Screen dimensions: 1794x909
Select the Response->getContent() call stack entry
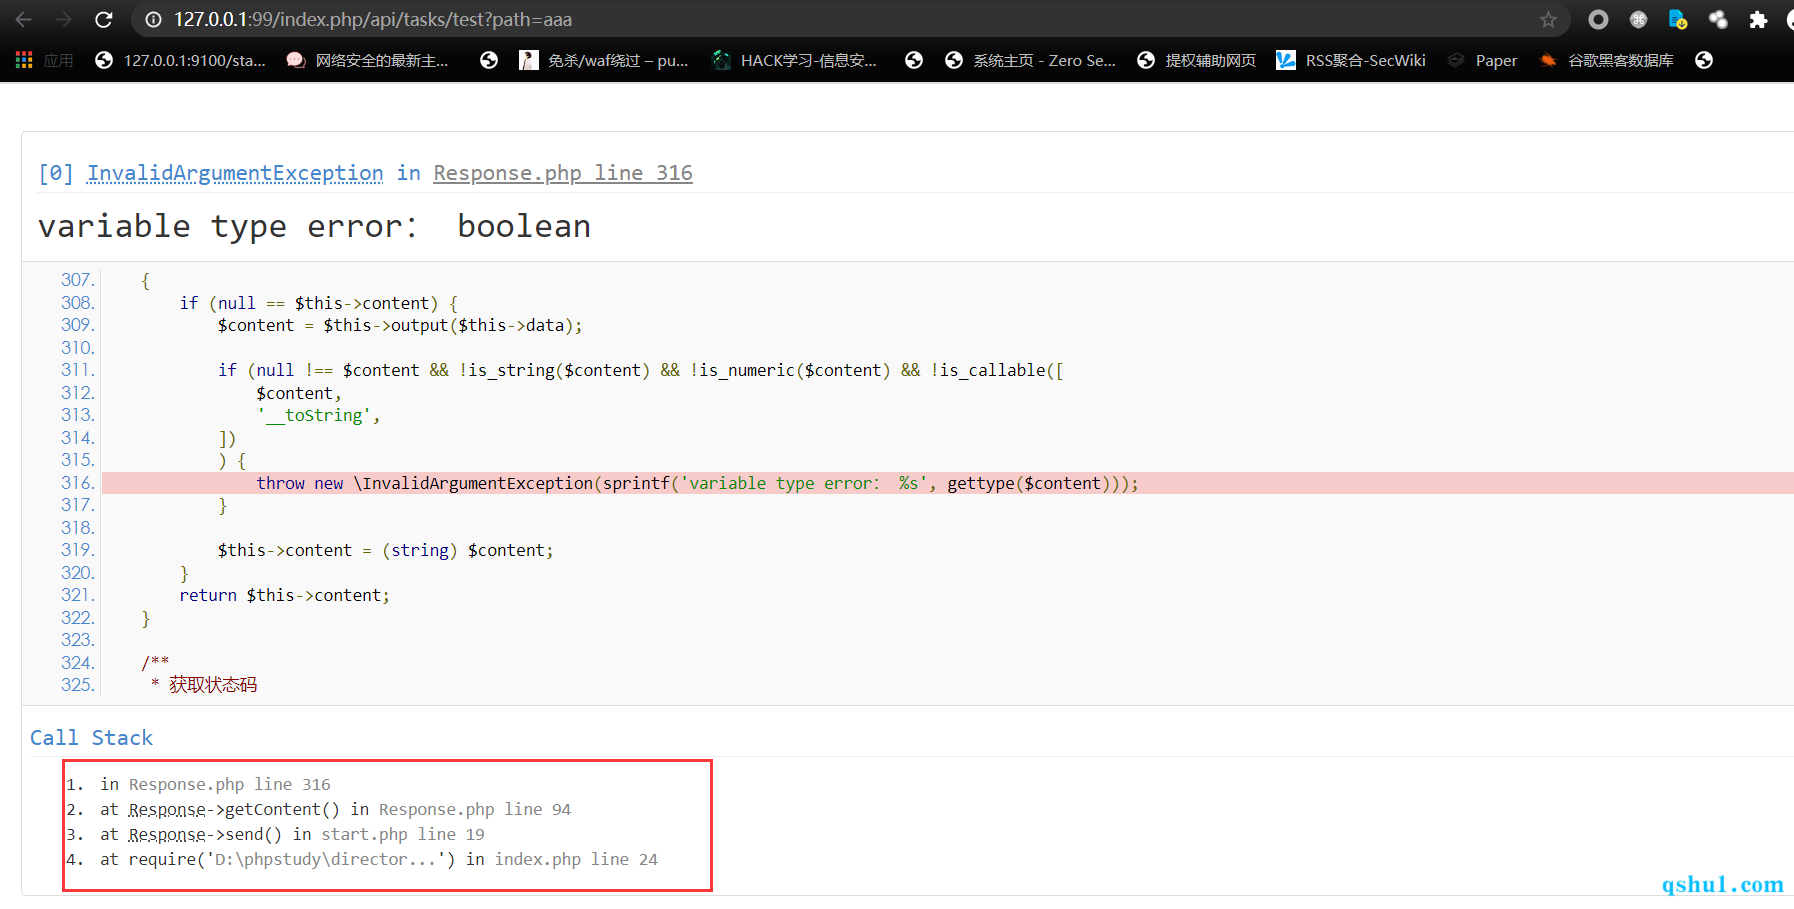335,809
